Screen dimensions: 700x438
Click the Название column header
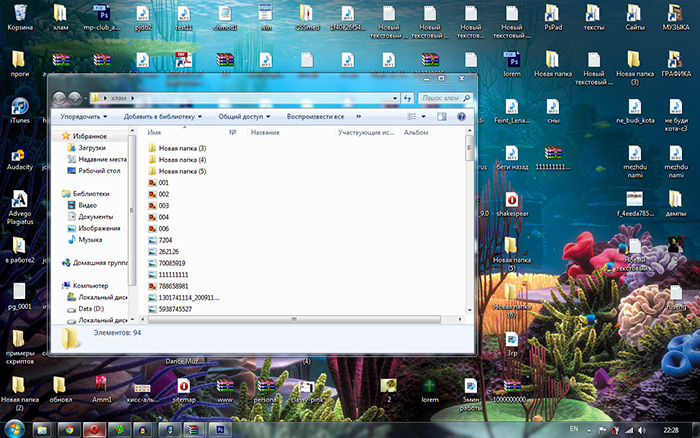tap(265, 132)
